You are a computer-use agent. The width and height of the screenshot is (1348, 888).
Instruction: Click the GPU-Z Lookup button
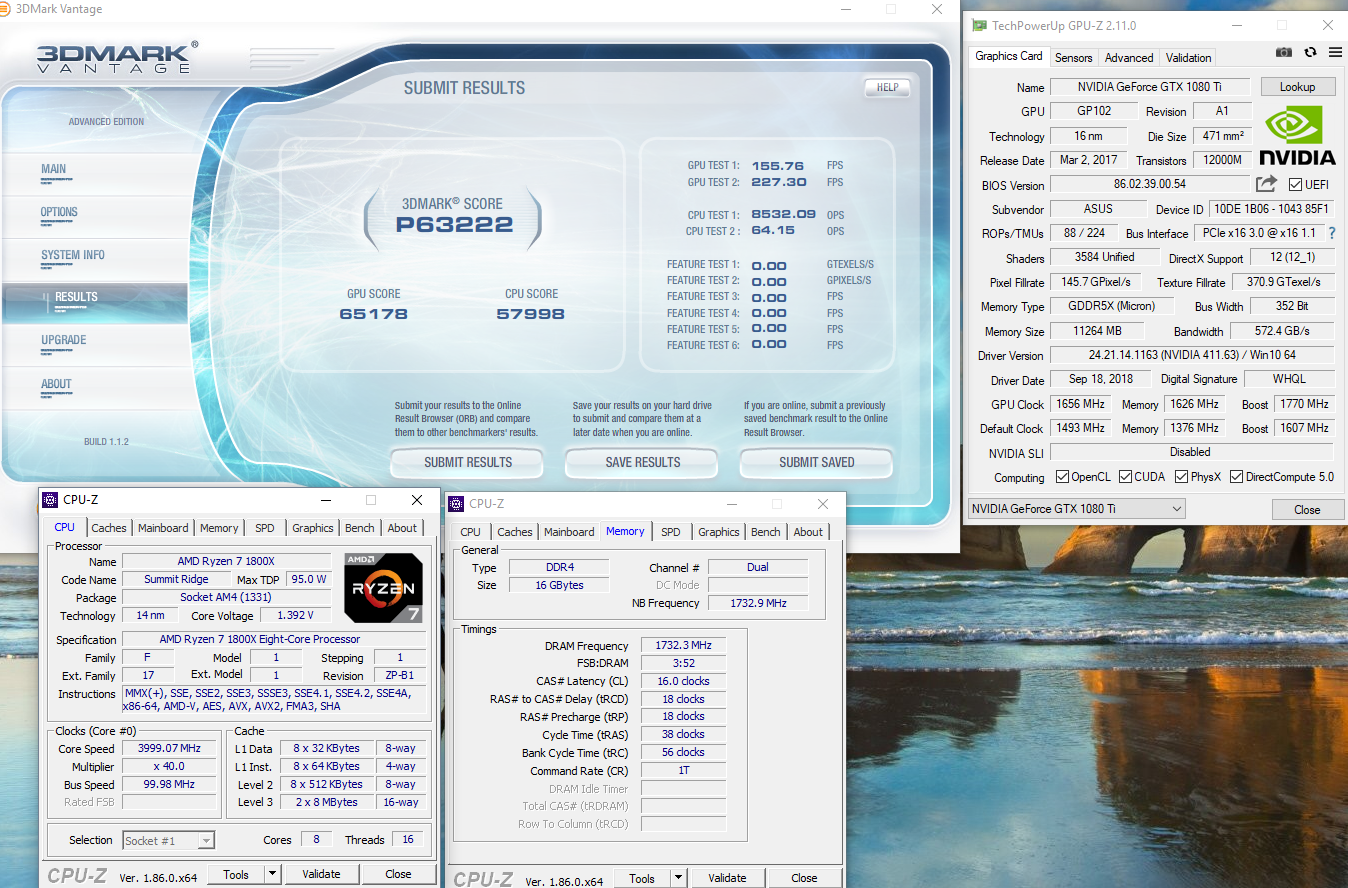pyautogui.click(x=1297, y=87)
